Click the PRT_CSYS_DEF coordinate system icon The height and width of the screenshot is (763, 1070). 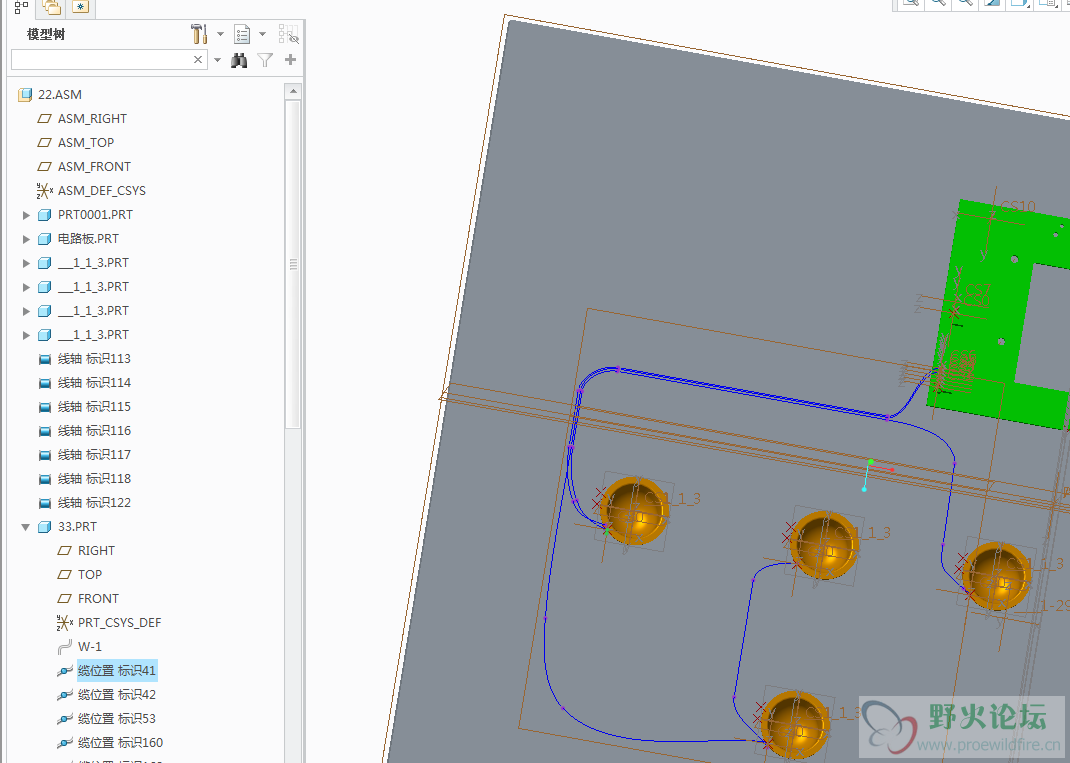tap(64, 622)
